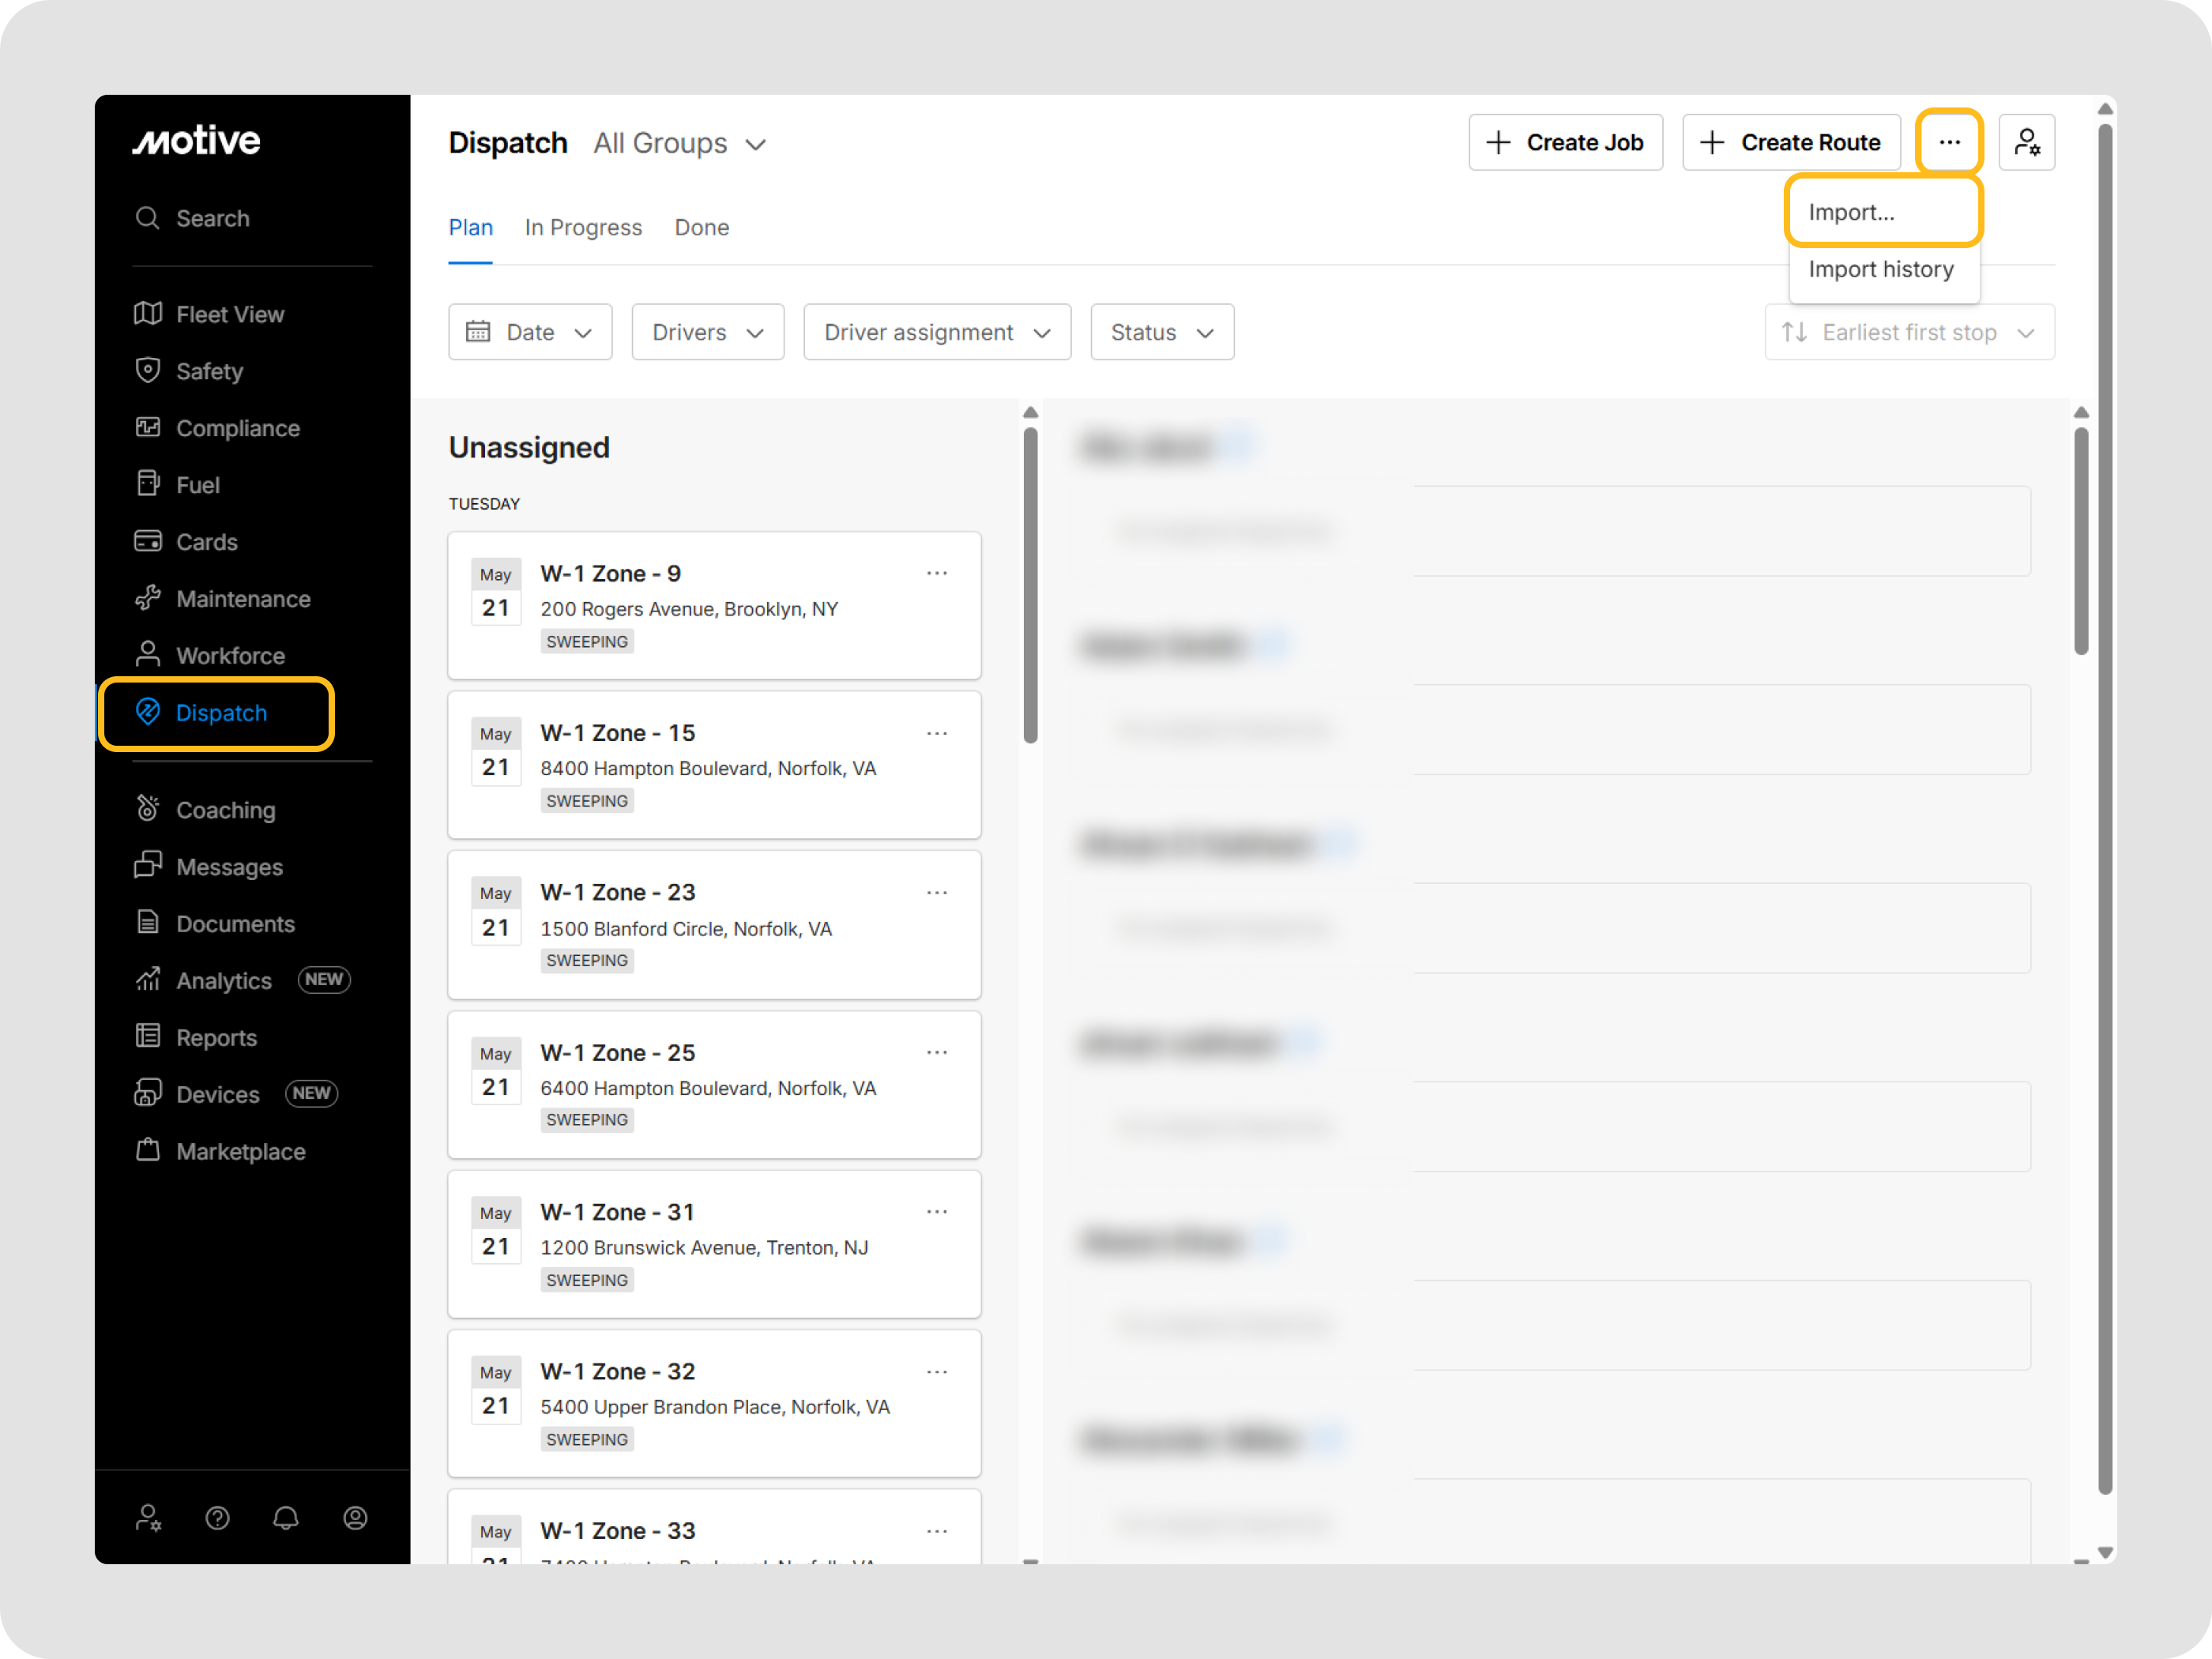Click the Motive logo
Image resolution: width=2212 pixels, height=1659 pixels.
pos(196,141)
